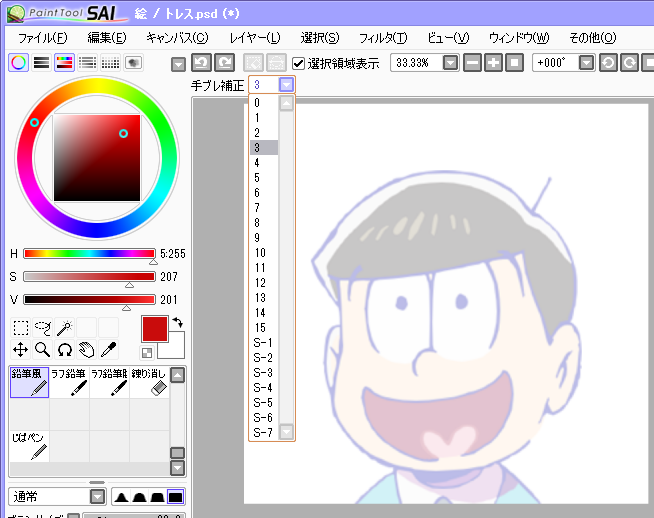The image size is (654, 518).
Task: Select stabilizer value 5 in list
Action: tap(264, 178)
